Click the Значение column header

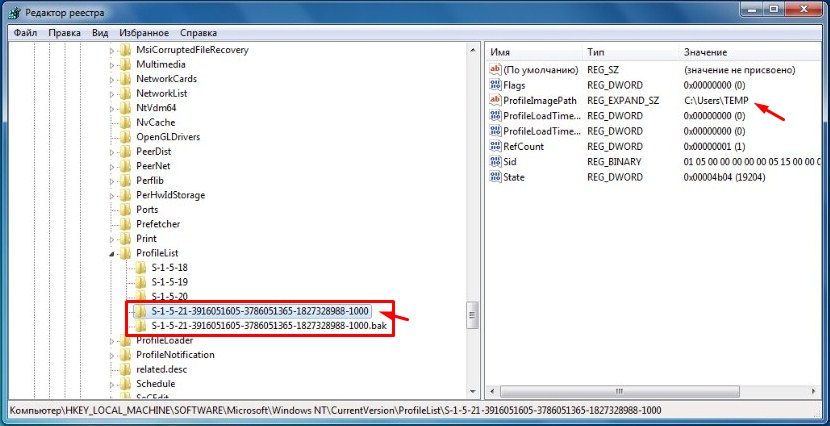pos(707,51)
